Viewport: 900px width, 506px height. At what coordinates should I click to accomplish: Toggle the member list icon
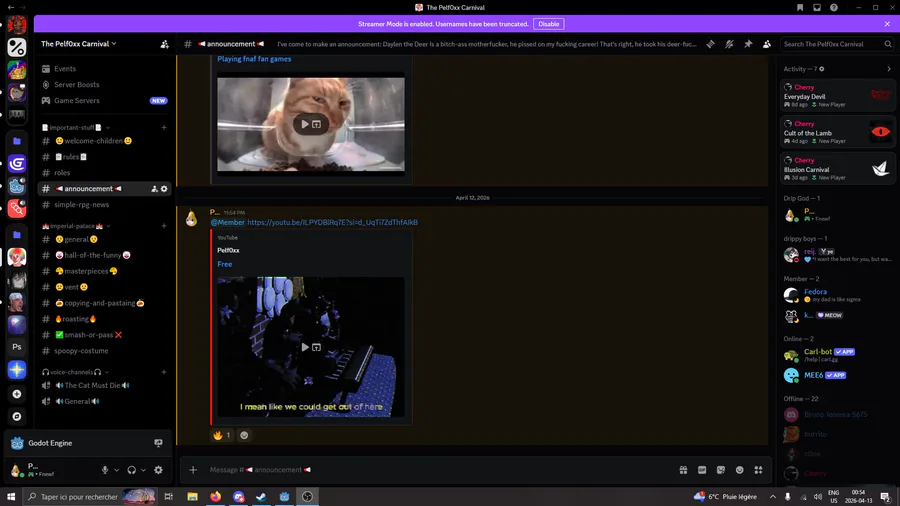(x=767, y=44)
